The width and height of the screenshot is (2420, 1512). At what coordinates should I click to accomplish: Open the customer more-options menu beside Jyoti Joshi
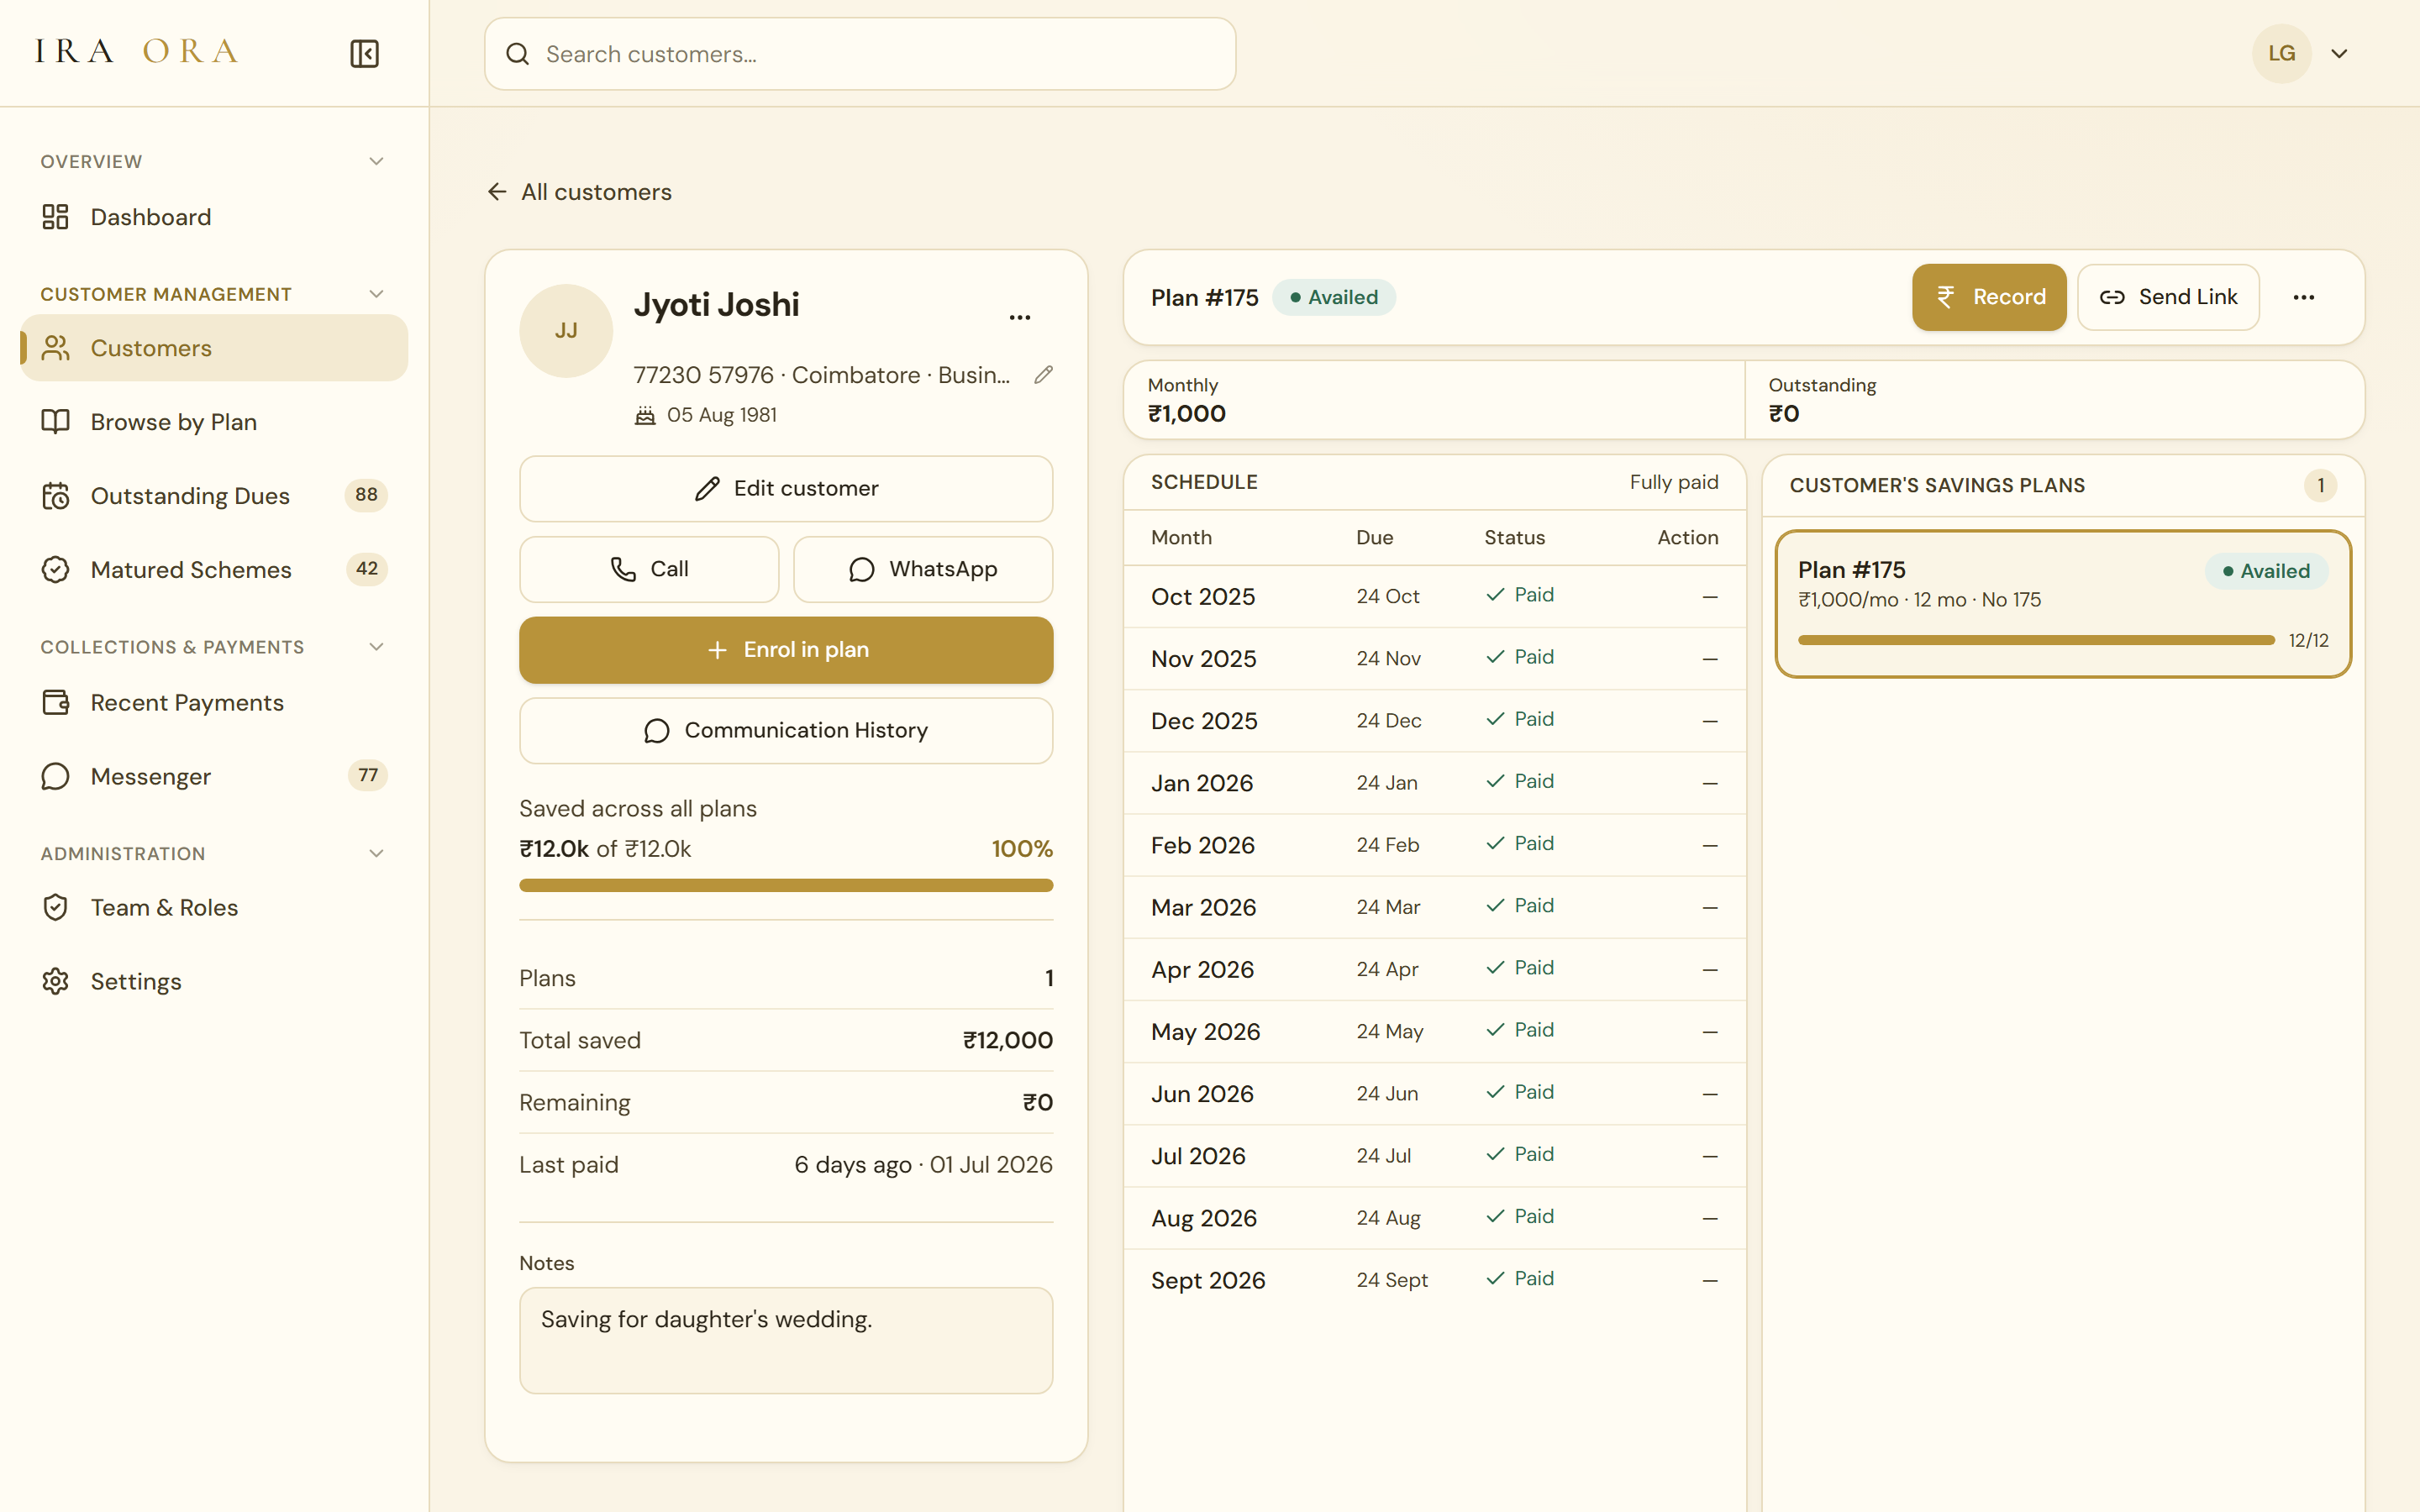click(x=1019, y=317)
